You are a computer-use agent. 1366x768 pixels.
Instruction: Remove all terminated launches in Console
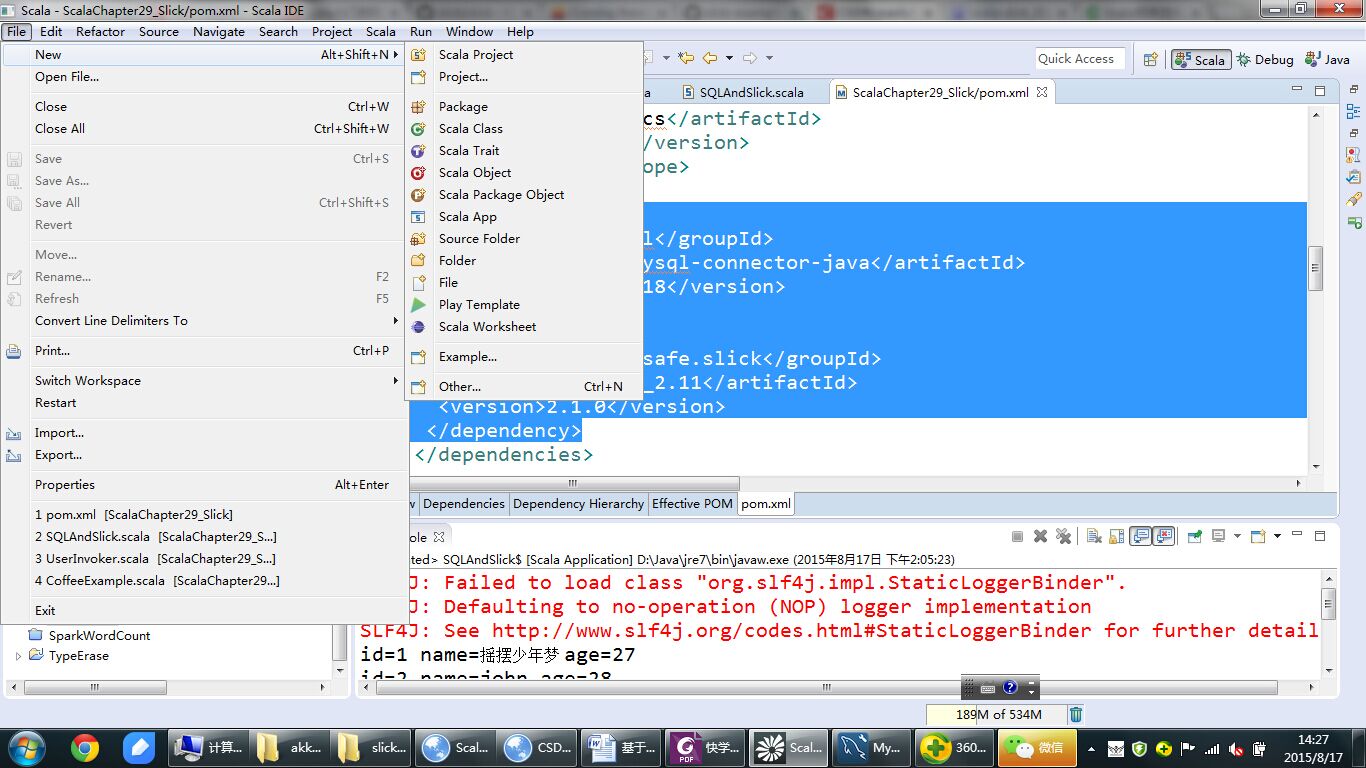coord(1063,536)
